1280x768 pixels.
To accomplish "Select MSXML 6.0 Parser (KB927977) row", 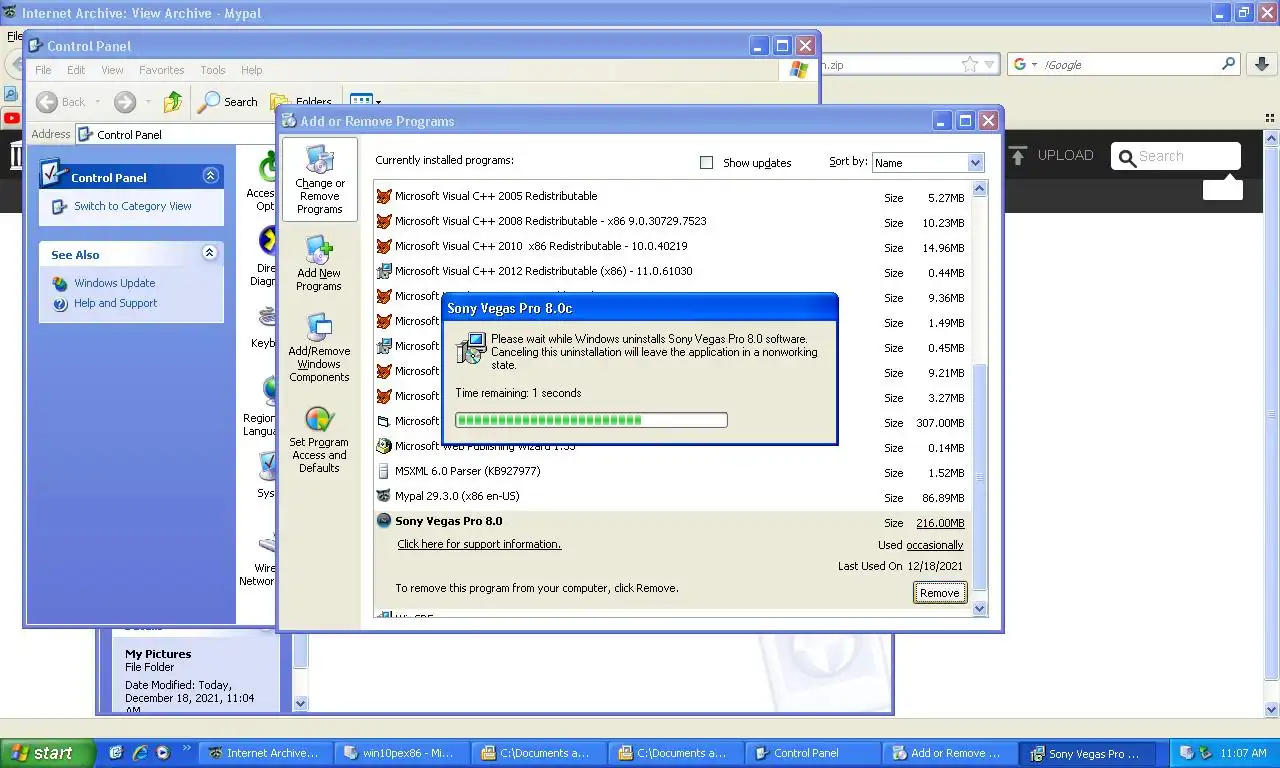I will 671,471.
